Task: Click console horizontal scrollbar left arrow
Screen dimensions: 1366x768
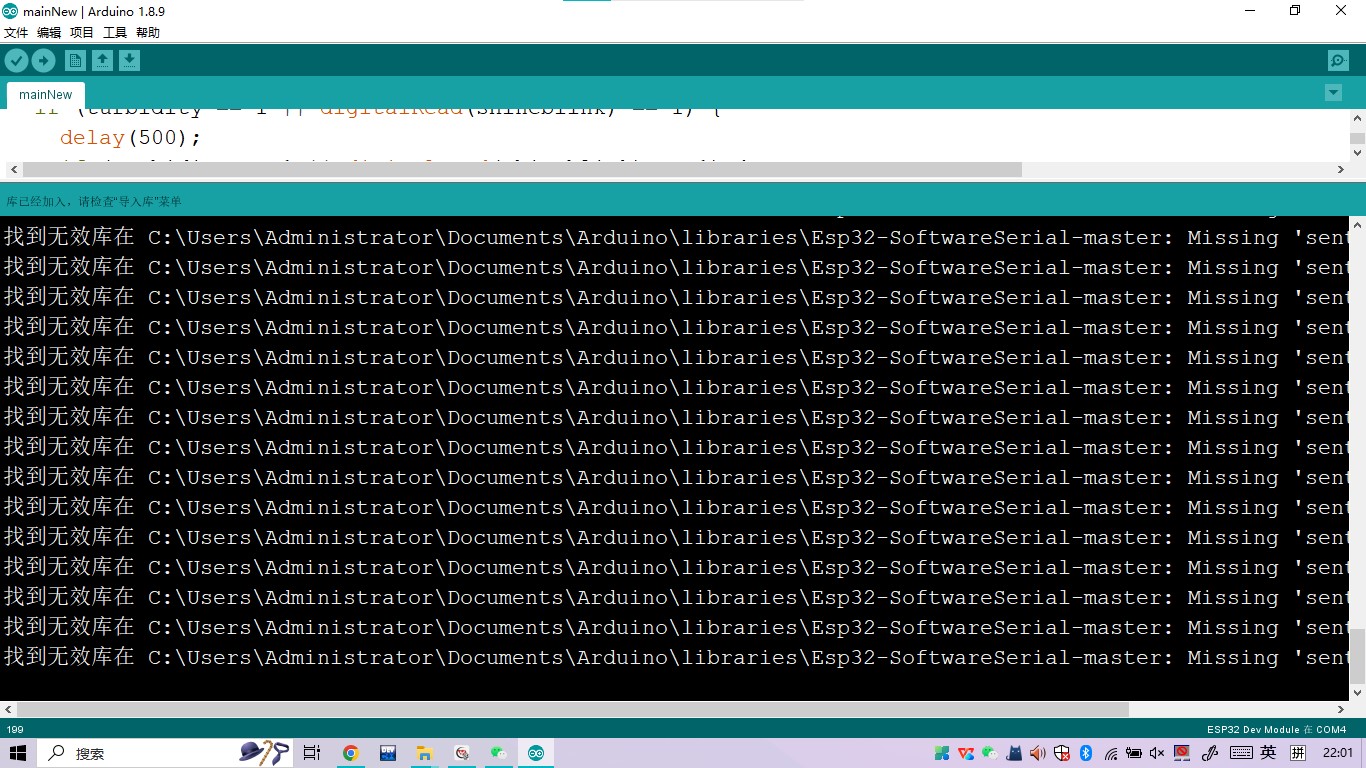Action: tap(9, 709)
